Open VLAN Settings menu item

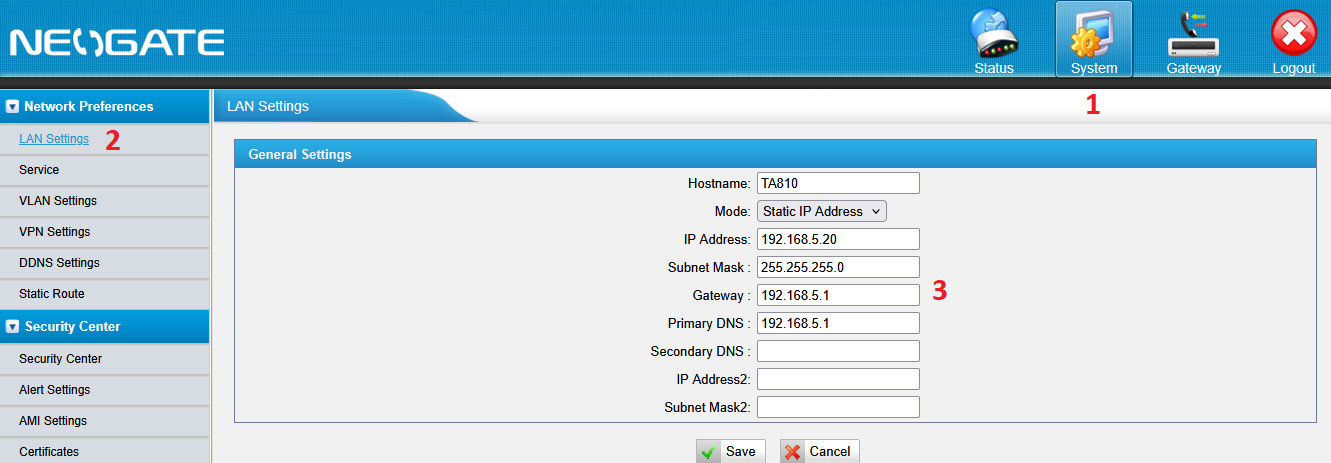58,201
